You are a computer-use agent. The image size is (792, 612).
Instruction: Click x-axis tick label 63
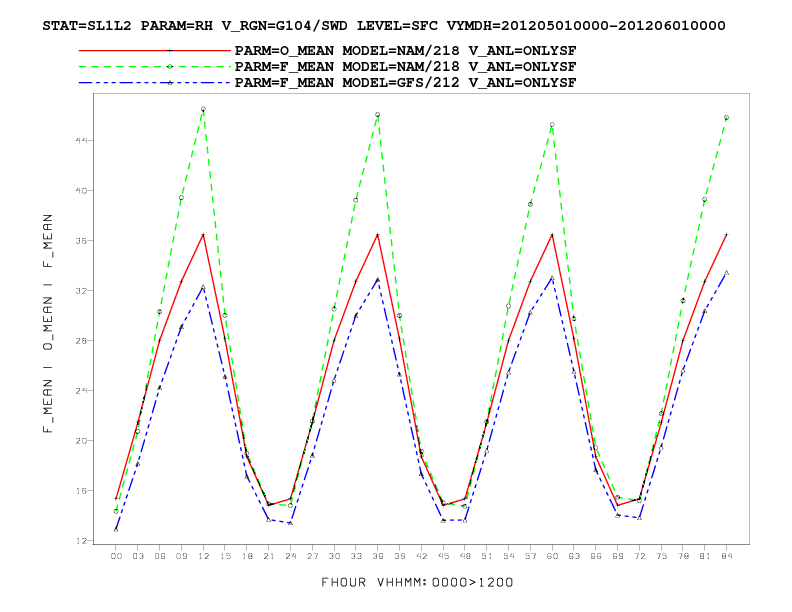pyautogui.click(x=574, y=556)
